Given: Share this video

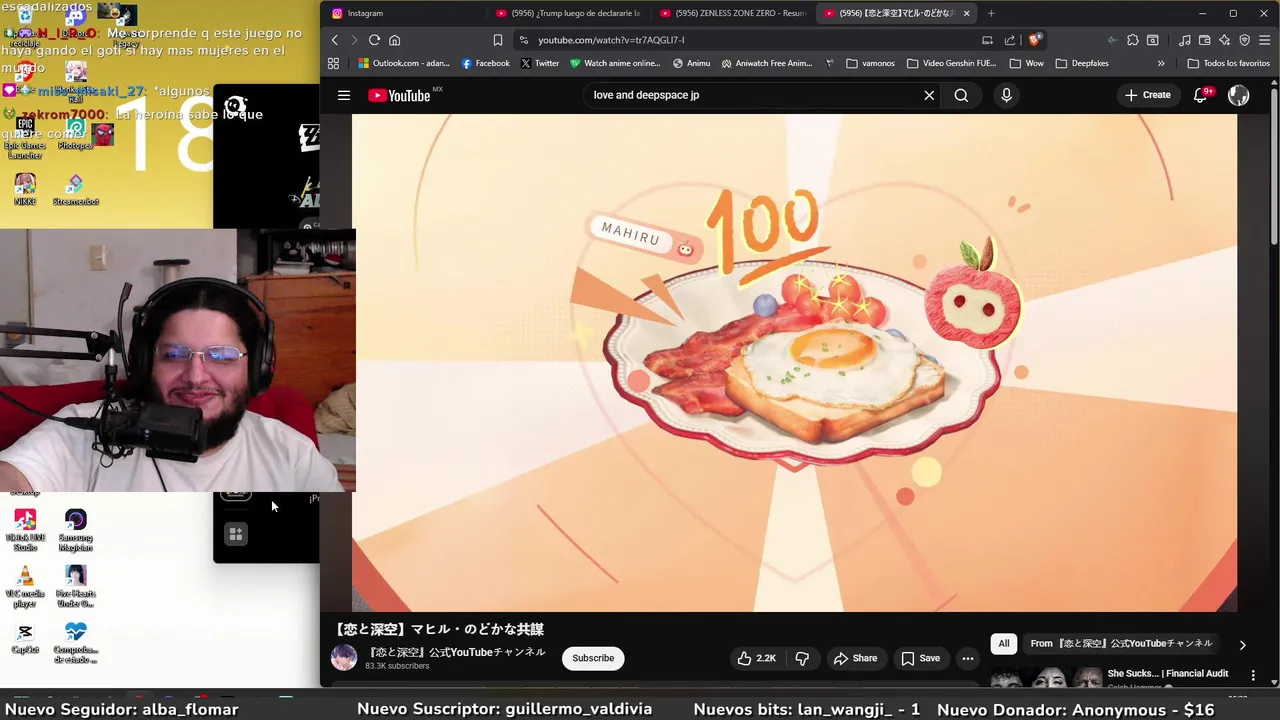Looking at the screenshot, I should (856, 658).
